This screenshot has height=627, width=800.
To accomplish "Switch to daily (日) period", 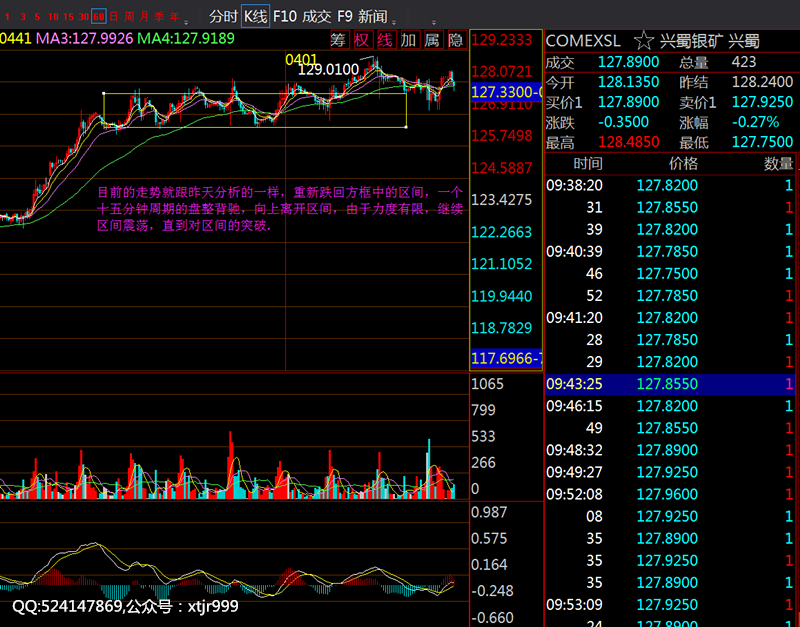I will point(113,17).
